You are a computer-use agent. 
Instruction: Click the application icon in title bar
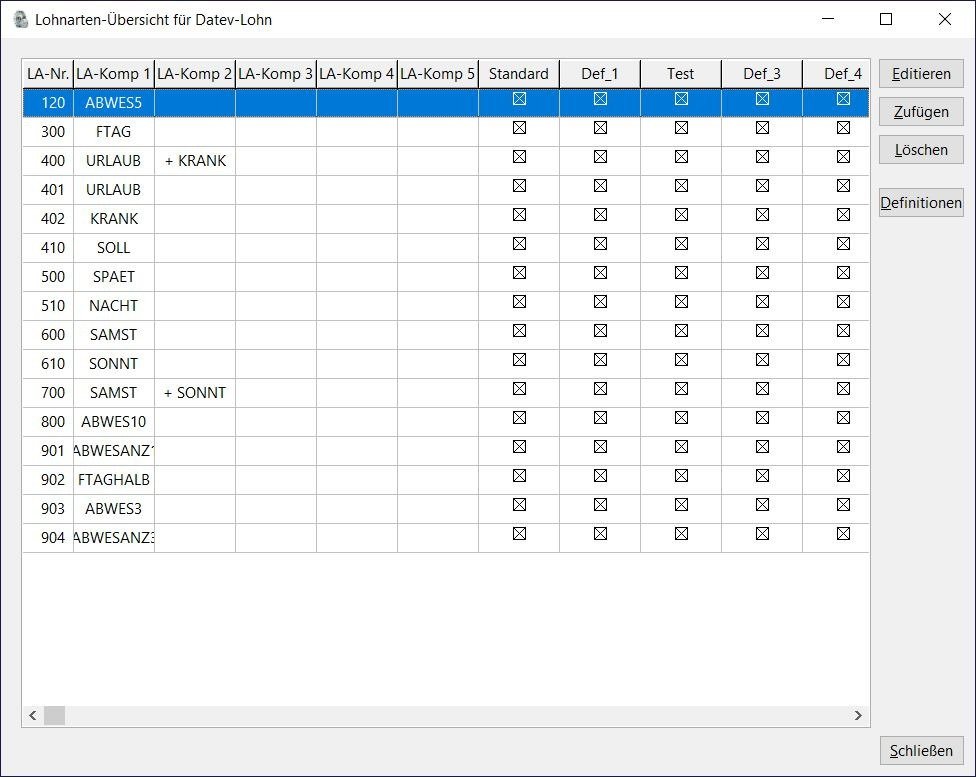pyautogui.click(x=21, y=19)
